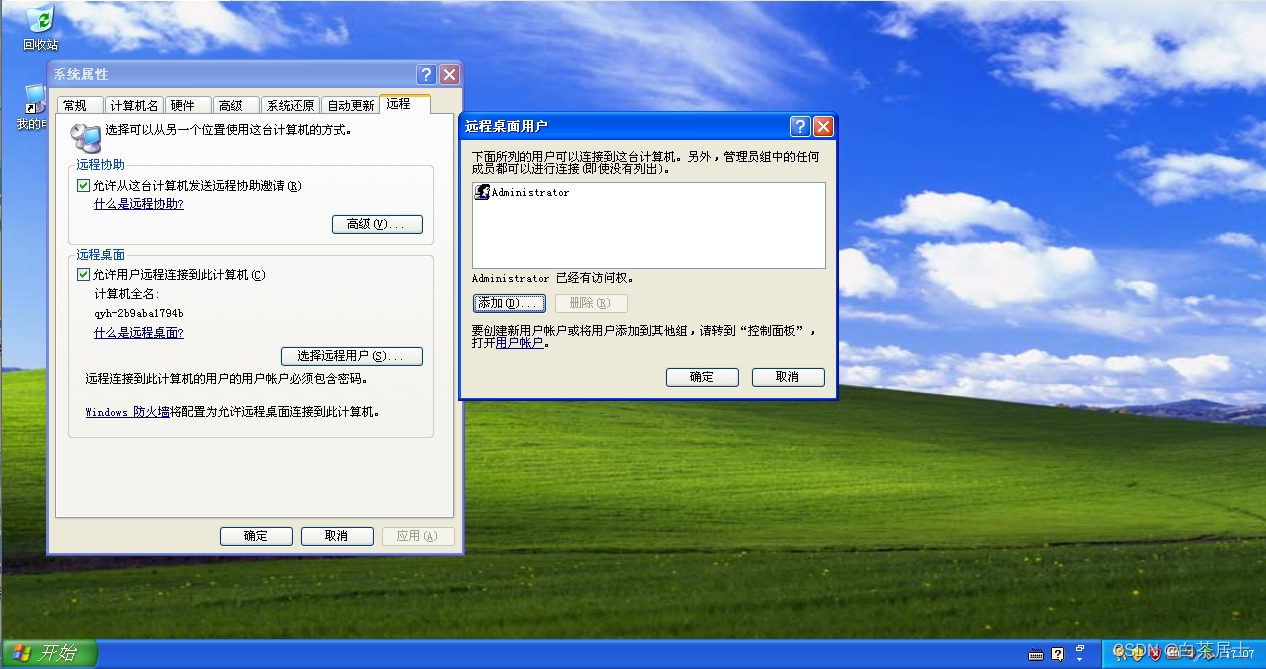Viewport: 1266px width, 669px height.
Task: Click the red security shield tray icon
Action: coord(1155,653)
